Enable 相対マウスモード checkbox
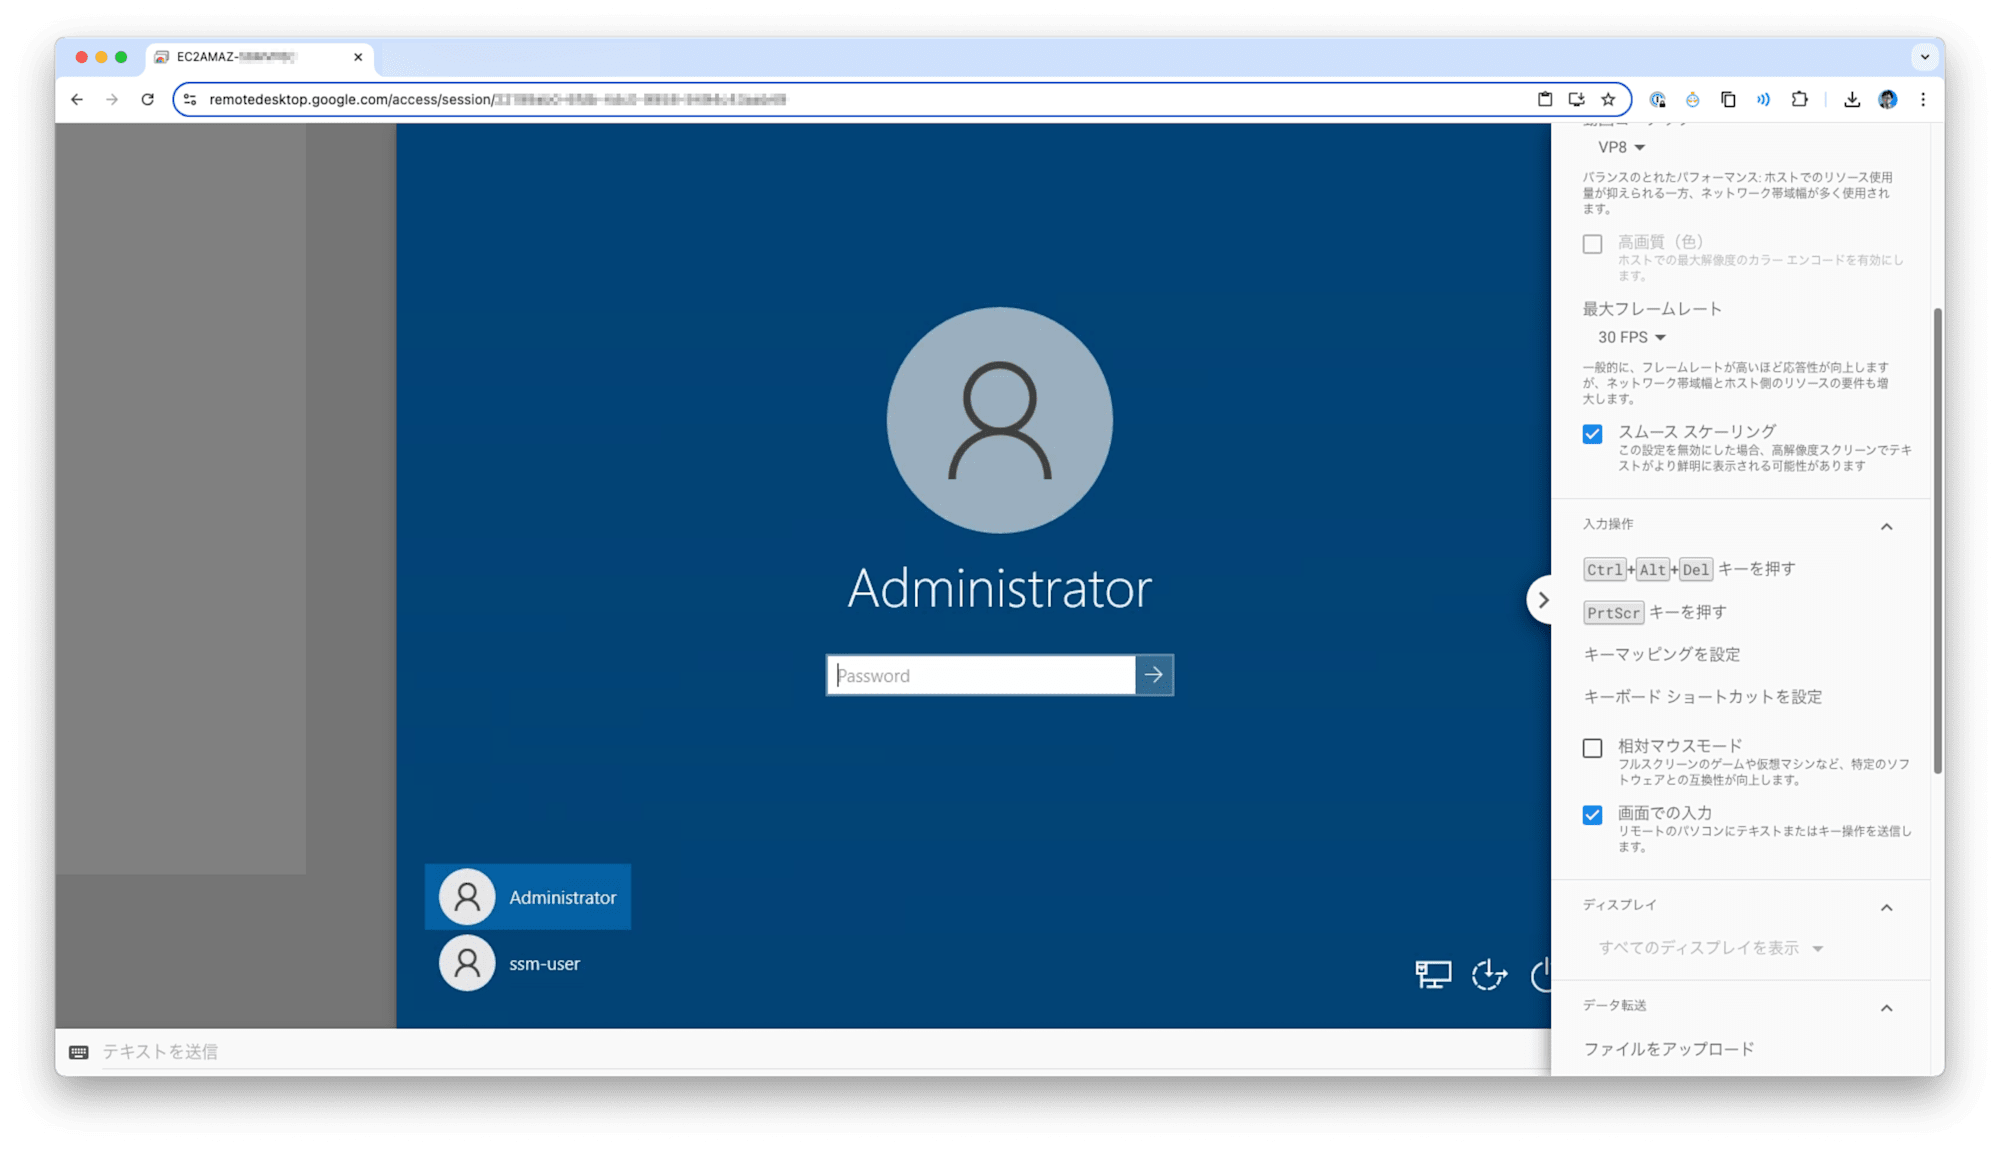The height and width of the screenshot is (1149, 2000). [1592, 748]
